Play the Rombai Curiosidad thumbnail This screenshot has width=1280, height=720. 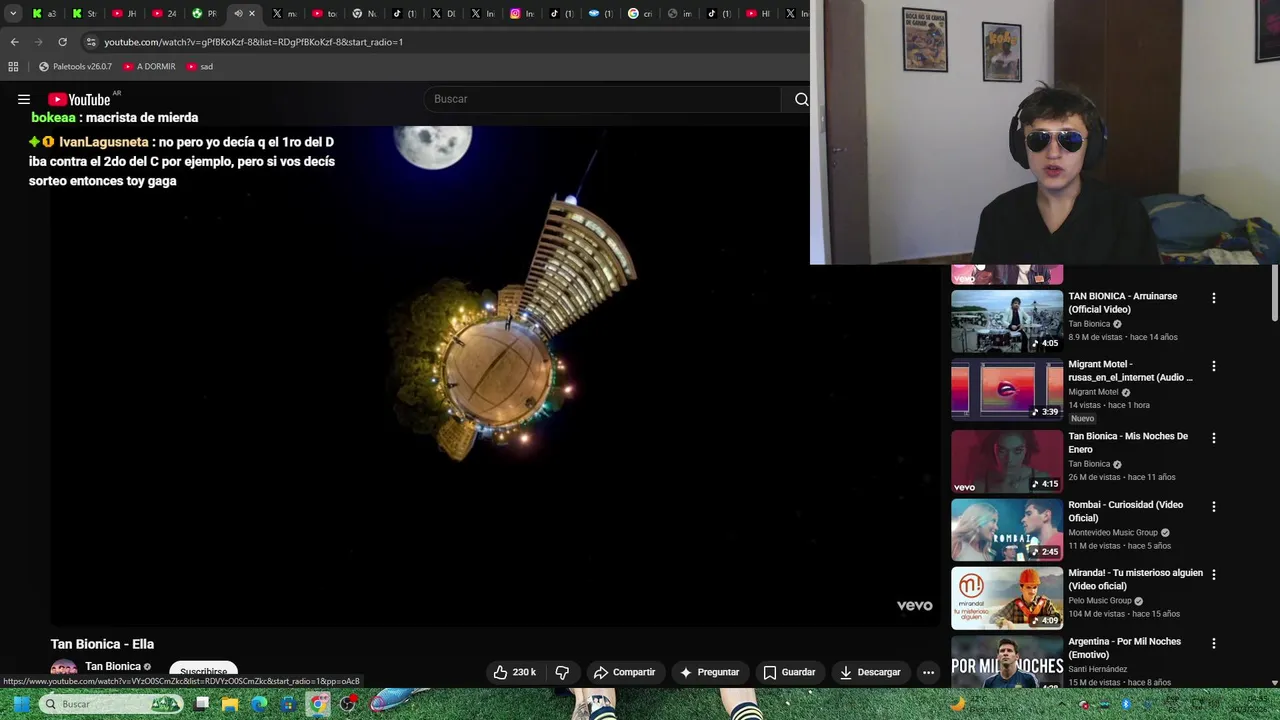tap(1007, 529)
